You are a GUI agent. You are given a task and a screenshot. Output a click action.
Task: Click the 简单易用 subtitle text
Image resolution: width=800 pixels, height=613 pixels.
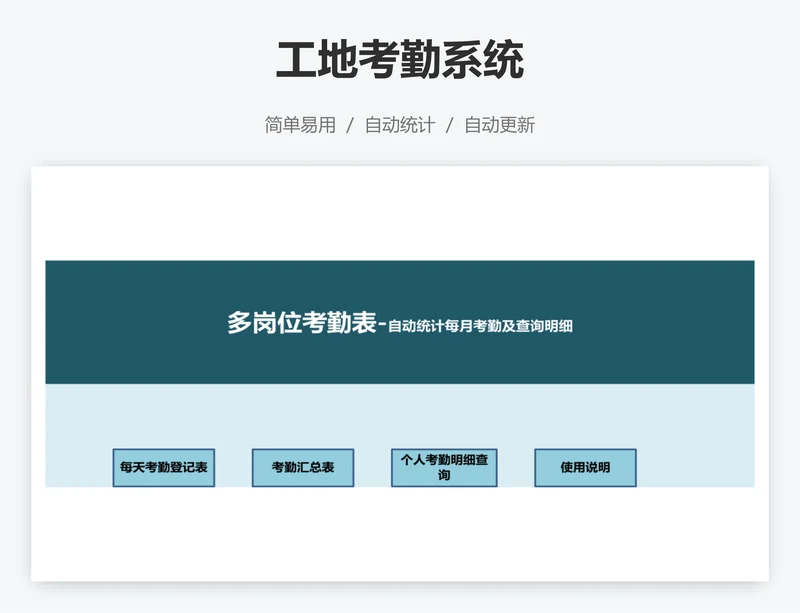(x=300, y=125)
